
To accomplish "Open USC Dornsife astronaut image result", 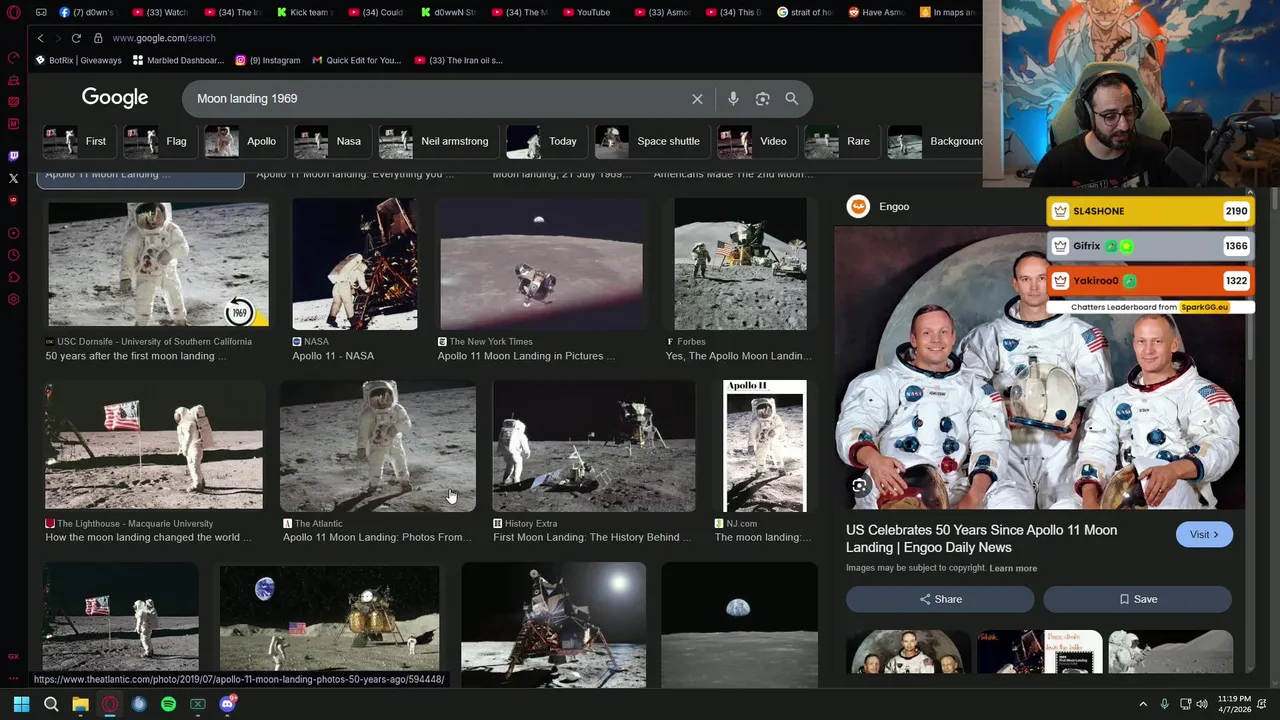I will (158, 264).
